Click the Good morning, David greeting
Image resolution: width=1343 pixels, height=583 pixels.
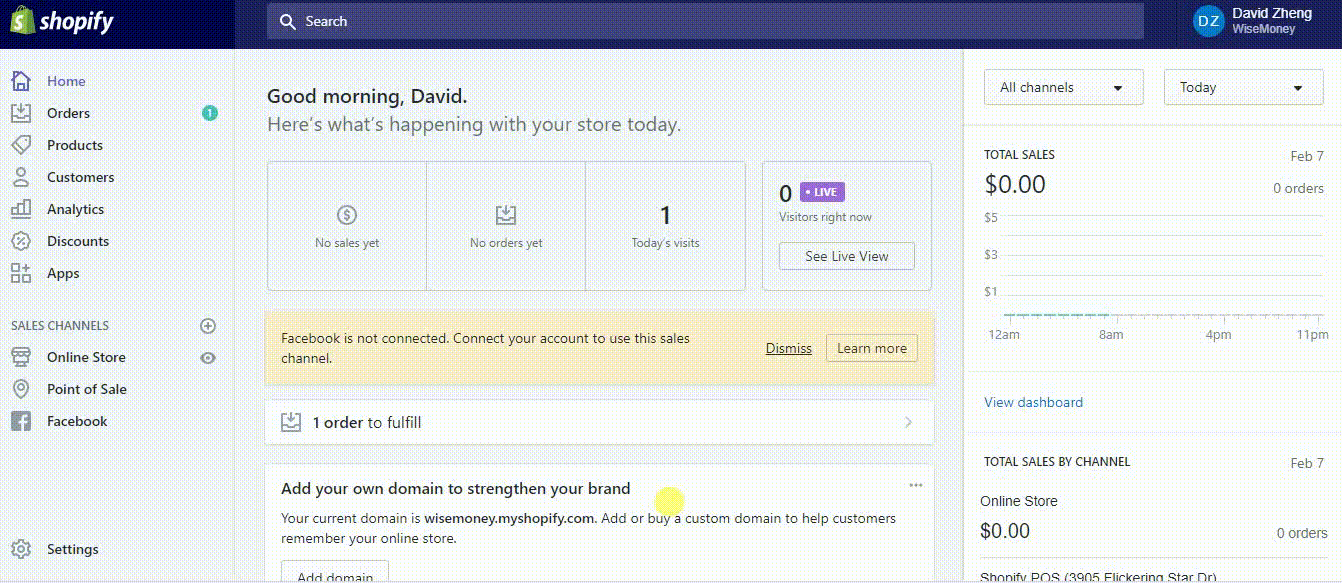tap(367, 97)
